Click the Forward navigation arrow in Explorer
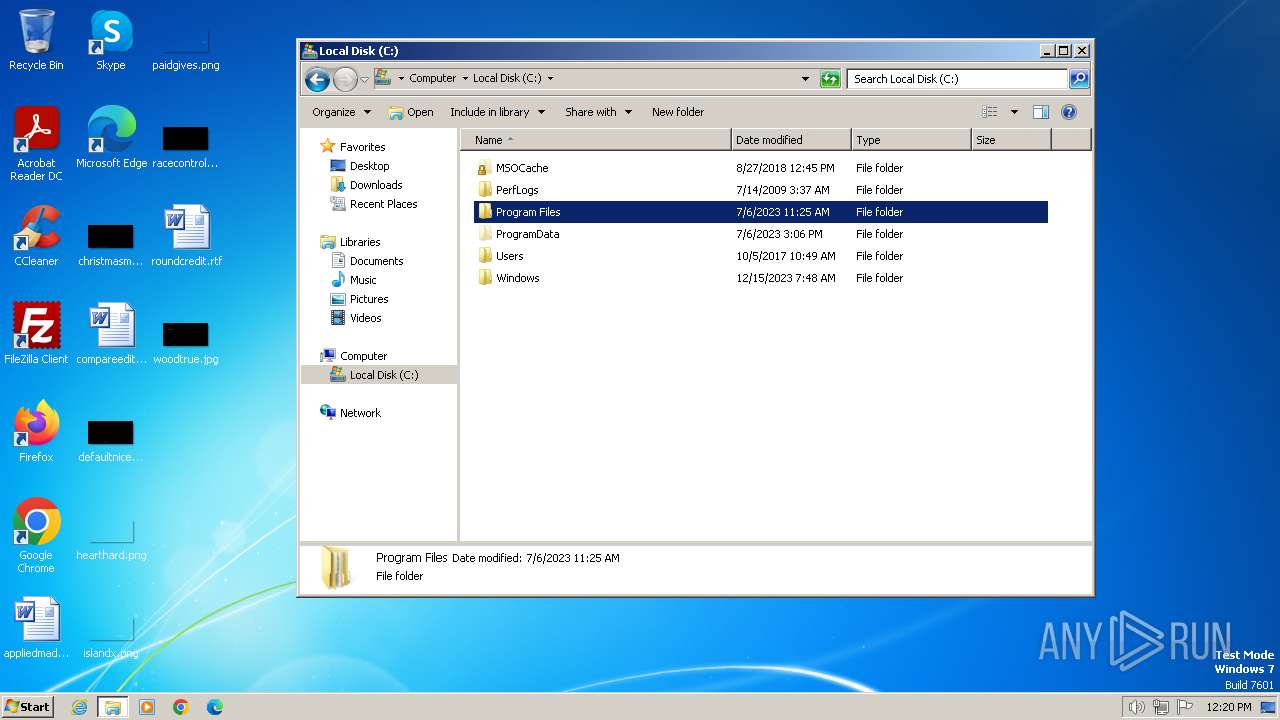 [345, 79]
